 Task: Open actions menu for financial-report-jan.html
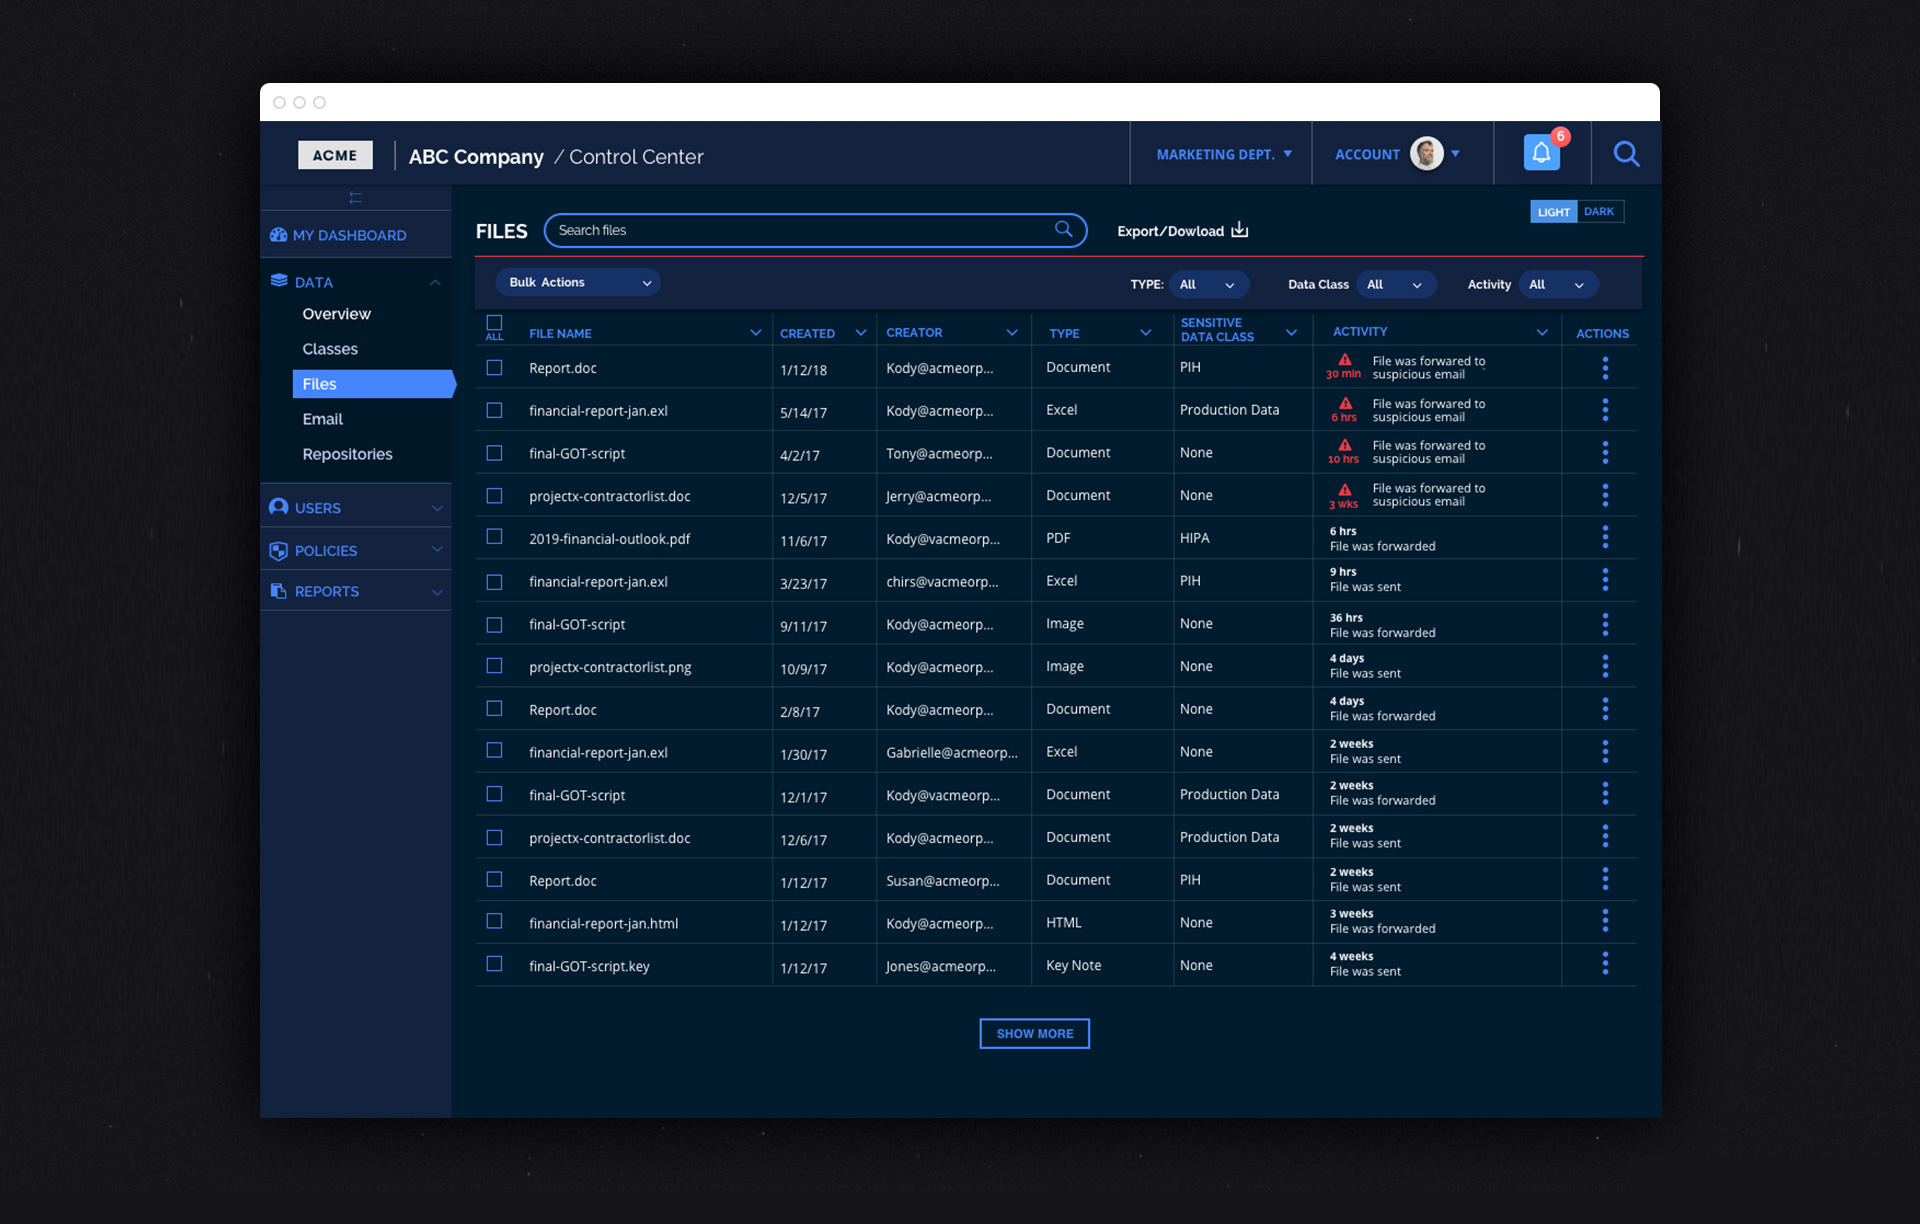tap(1605, 921)
